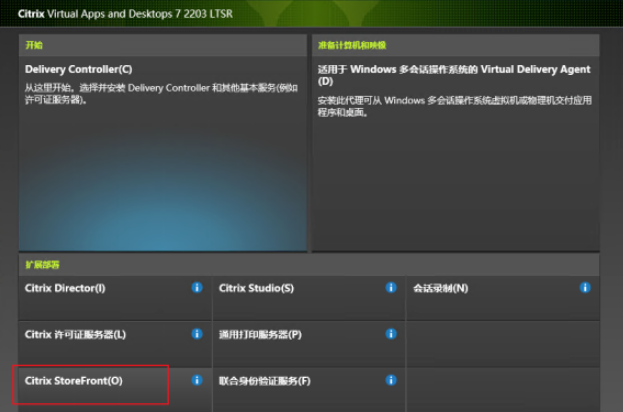623x412 pixels.
Task: Pick Citrix 许可证服务器(L)
Action: [x=76, y=334]
